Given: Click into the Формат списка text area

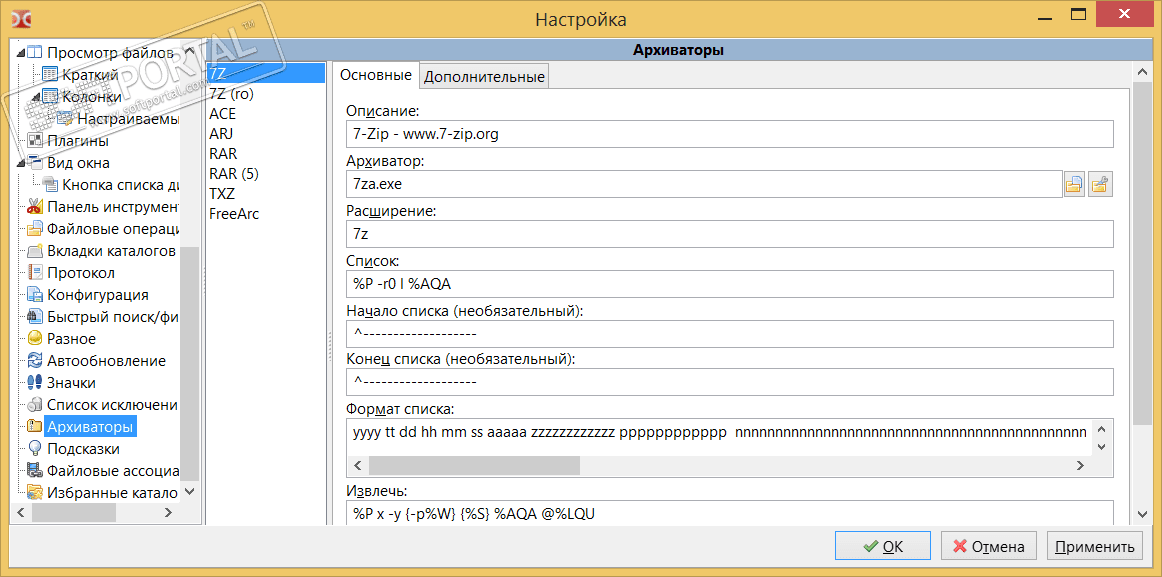Looking at the screenshot, I should pyautogui.click(x=720, y=436).
